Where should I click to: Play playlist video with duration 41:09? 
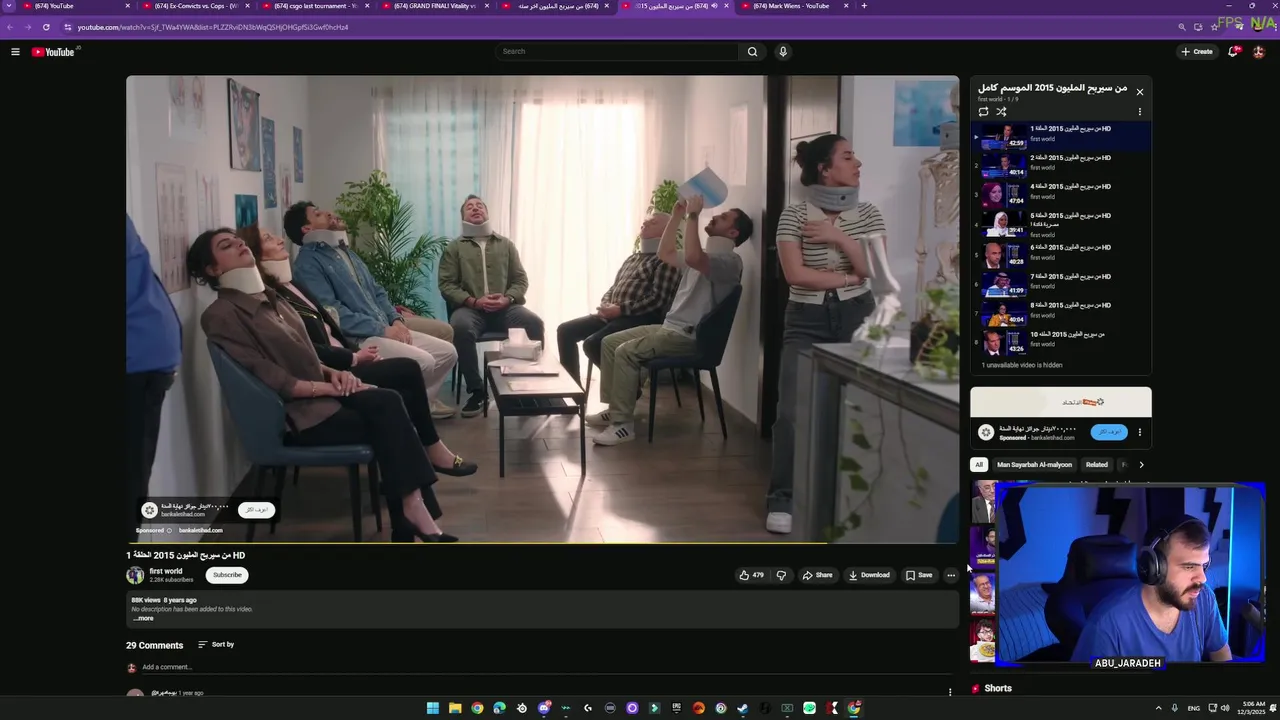pyautogui.click(x=1061, y=283)
